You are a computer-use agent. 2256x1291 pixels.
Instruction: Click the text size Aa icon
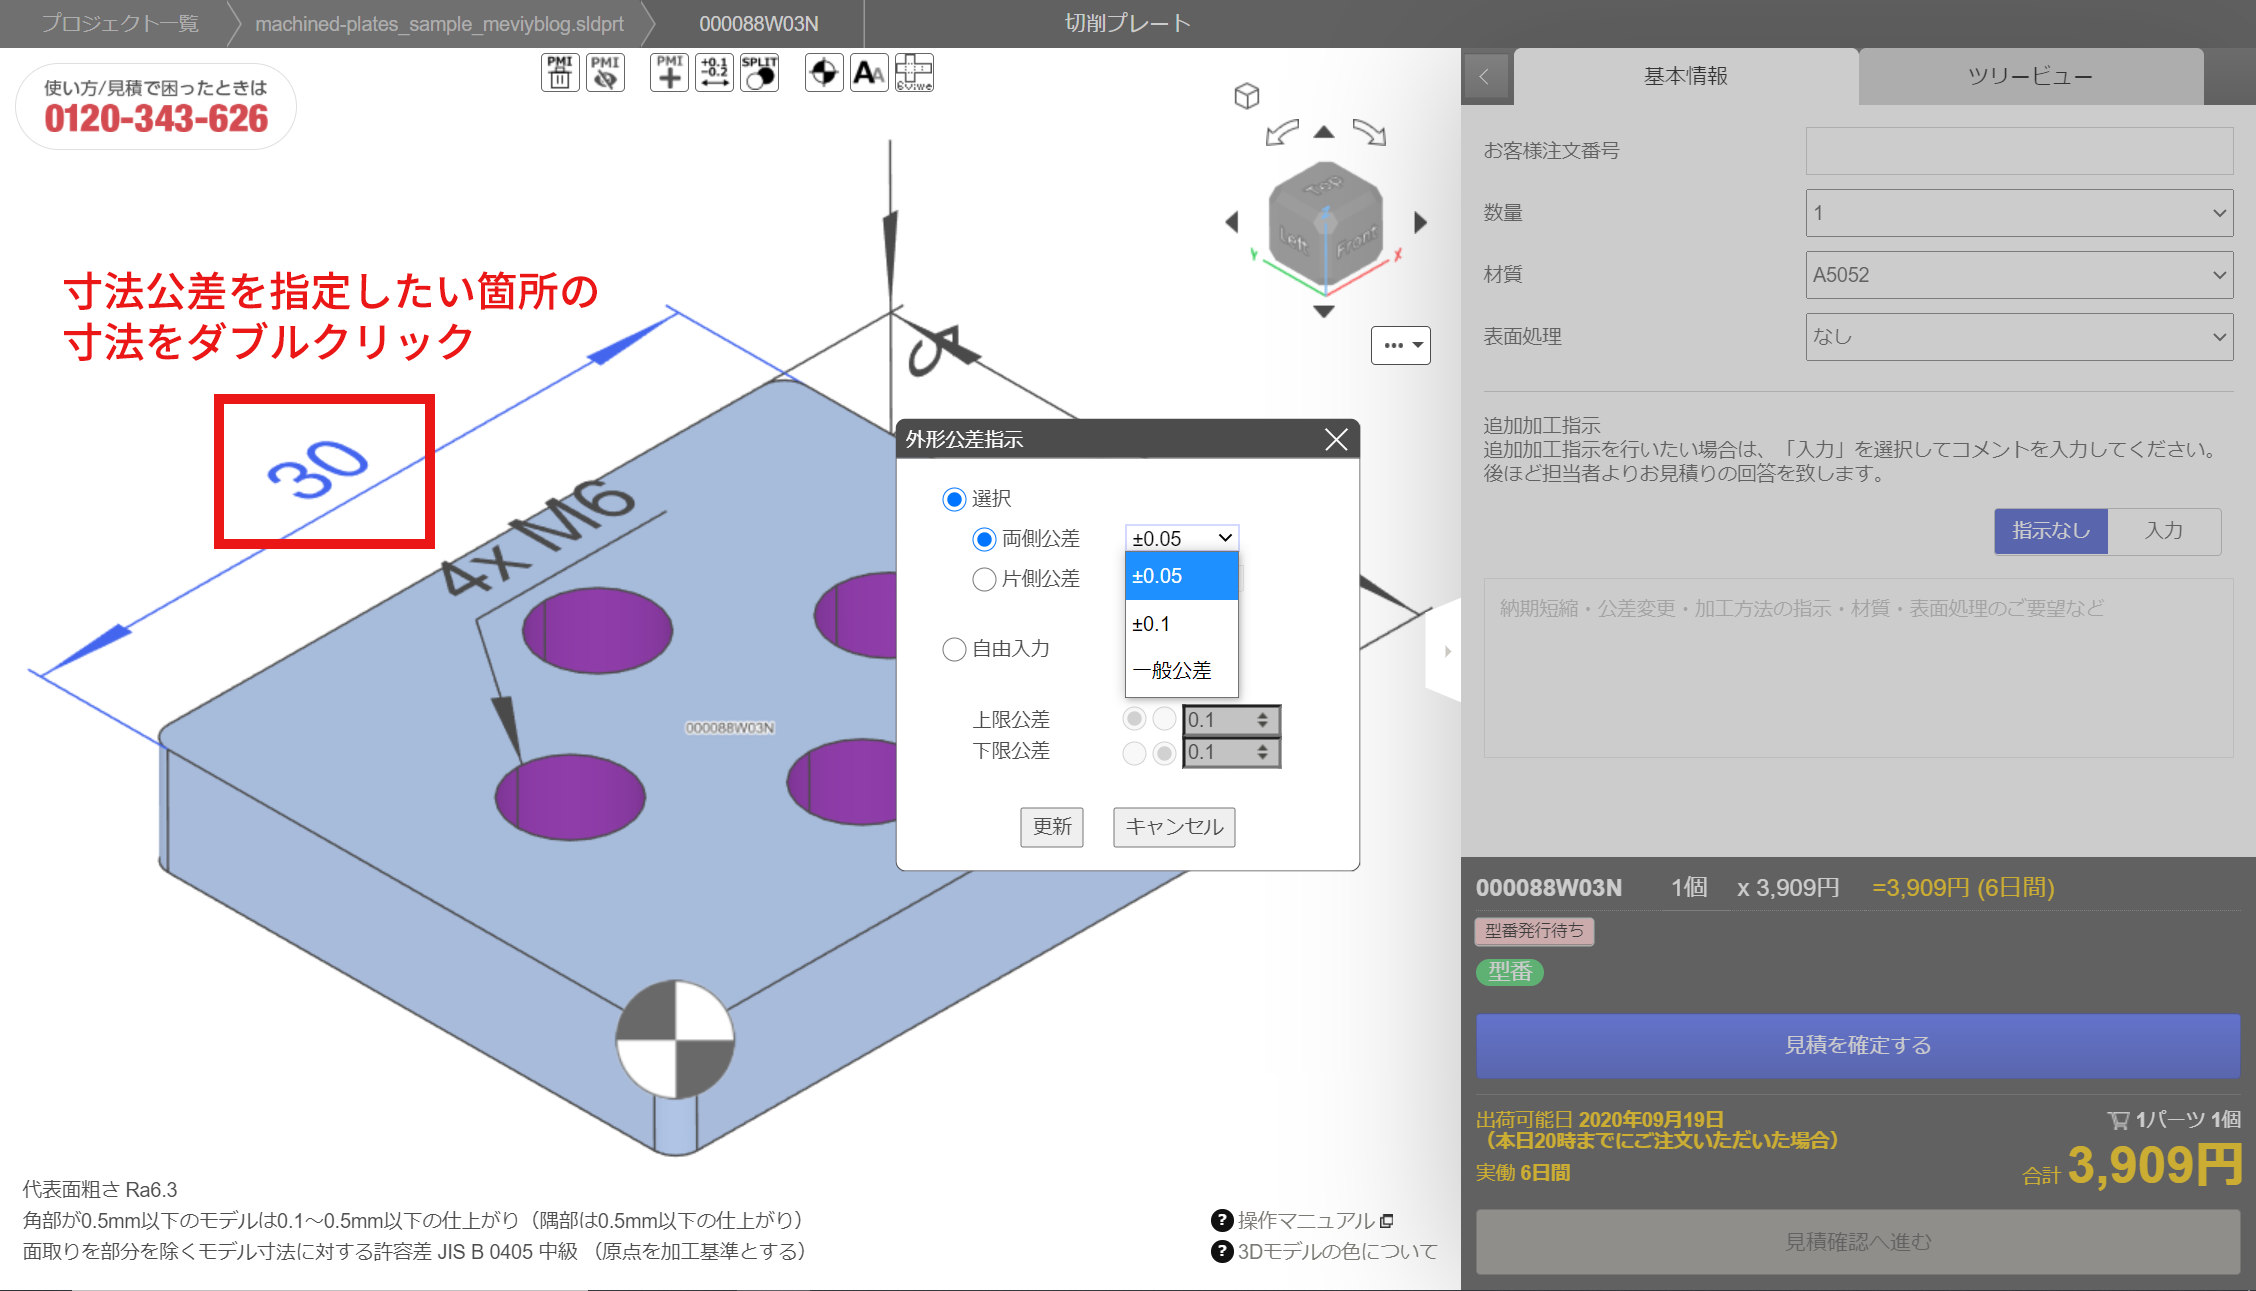coord(869,73)
